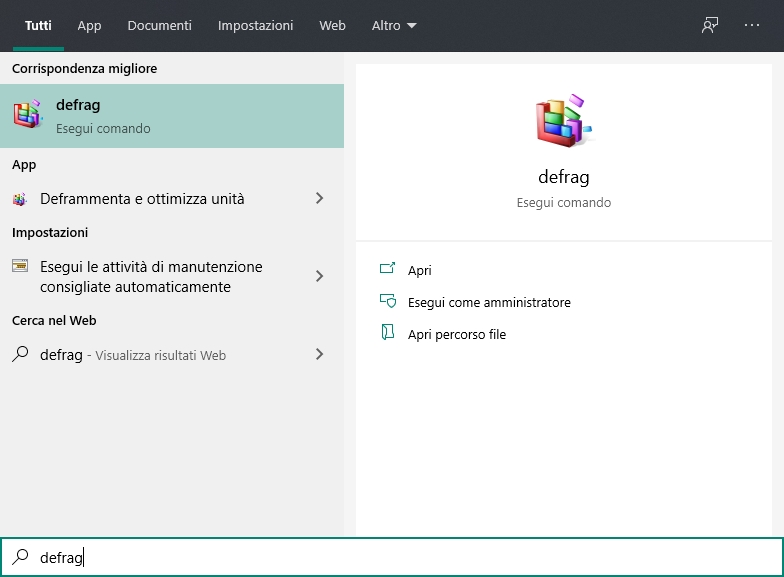Click the administrator shield icon
Image resolution: width=784 pixels, height=577 pixels.
(388, 300)
